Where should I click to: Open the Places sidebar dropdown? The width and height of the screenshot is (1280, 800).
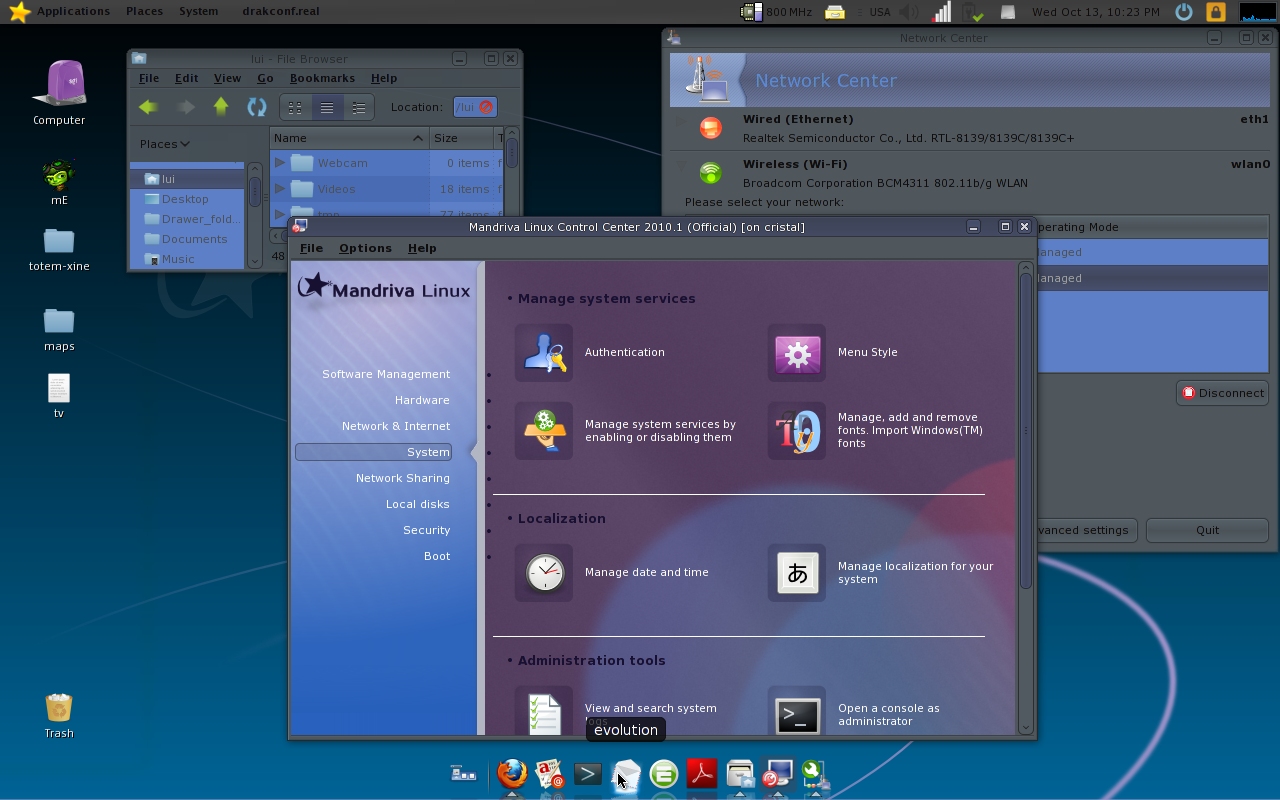click(x=165, y=144)
